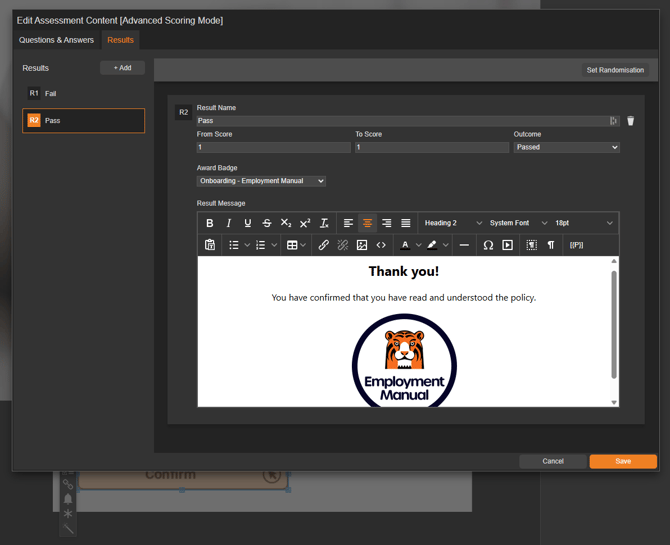Insert a horizontal line
This screenshot has height=545, width=670.
(464, 245)
